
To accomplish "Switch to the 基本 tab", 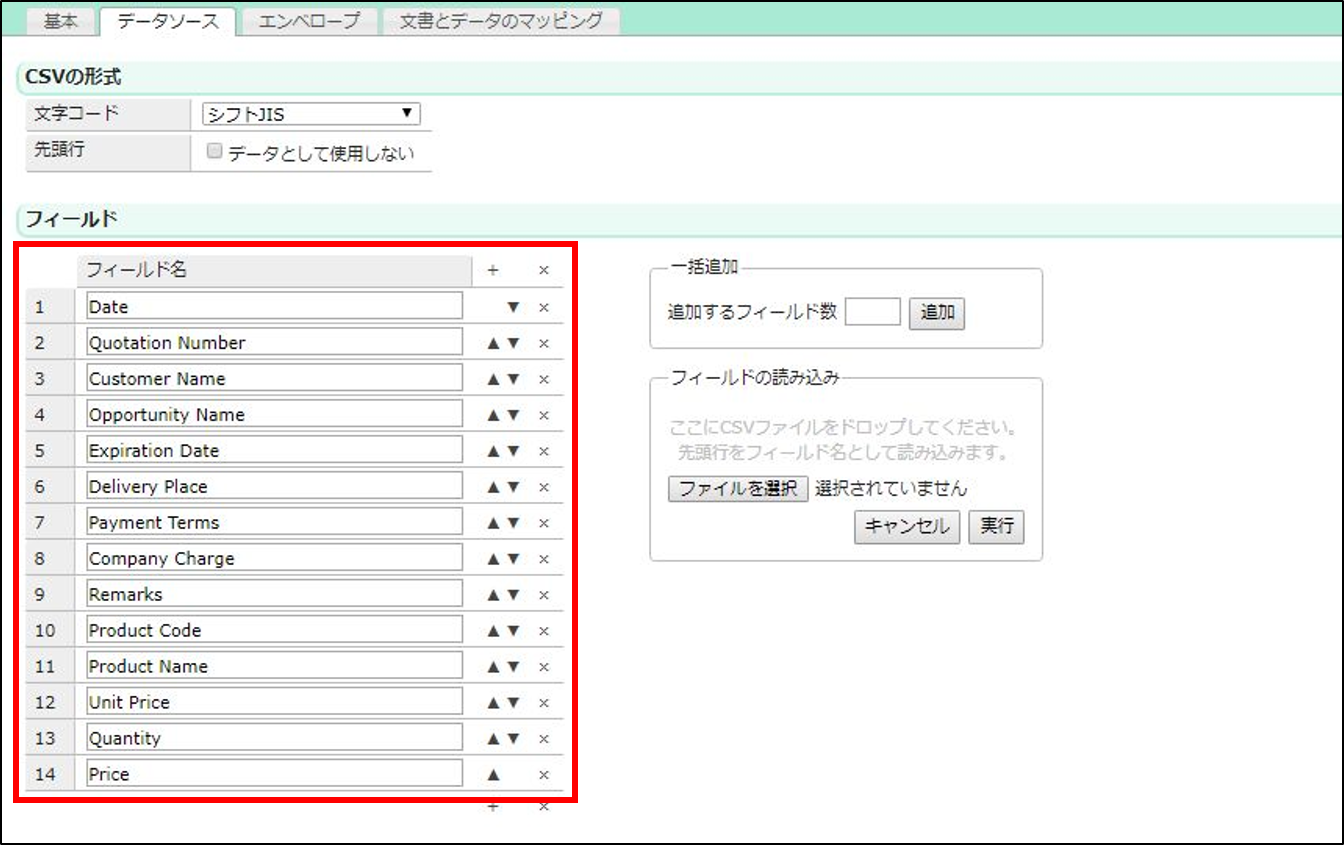I will click(60, 21).
